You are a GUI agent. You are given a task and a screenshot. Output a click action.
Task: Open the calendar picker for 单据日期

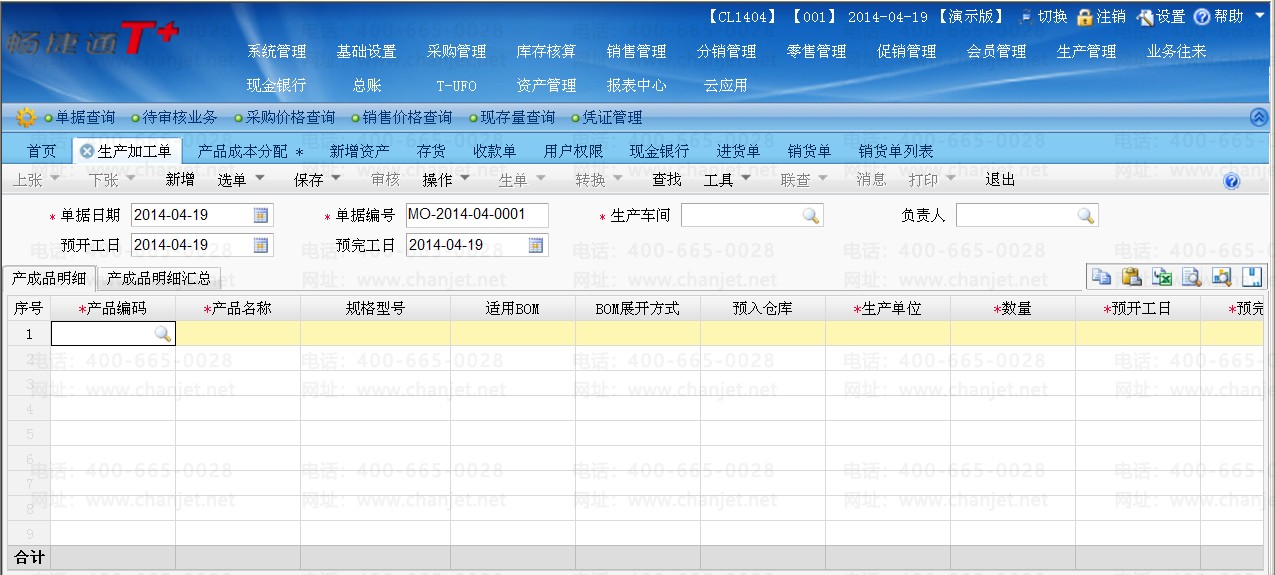[x=261, y=215]
